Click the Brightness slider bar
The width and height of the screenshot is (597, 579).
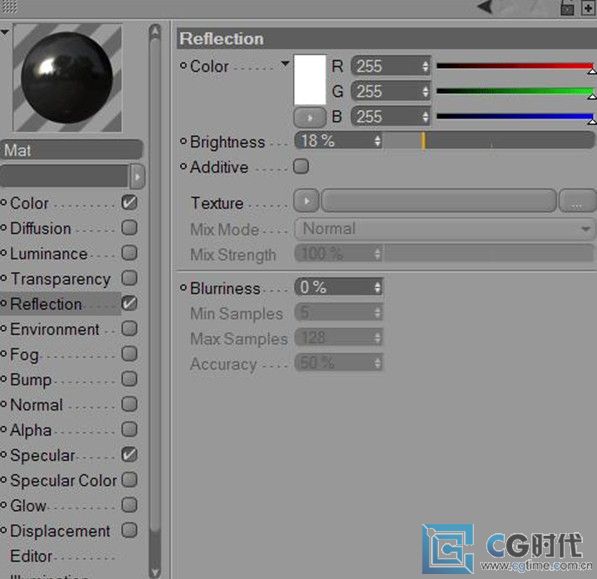click(x=489, y=140)
